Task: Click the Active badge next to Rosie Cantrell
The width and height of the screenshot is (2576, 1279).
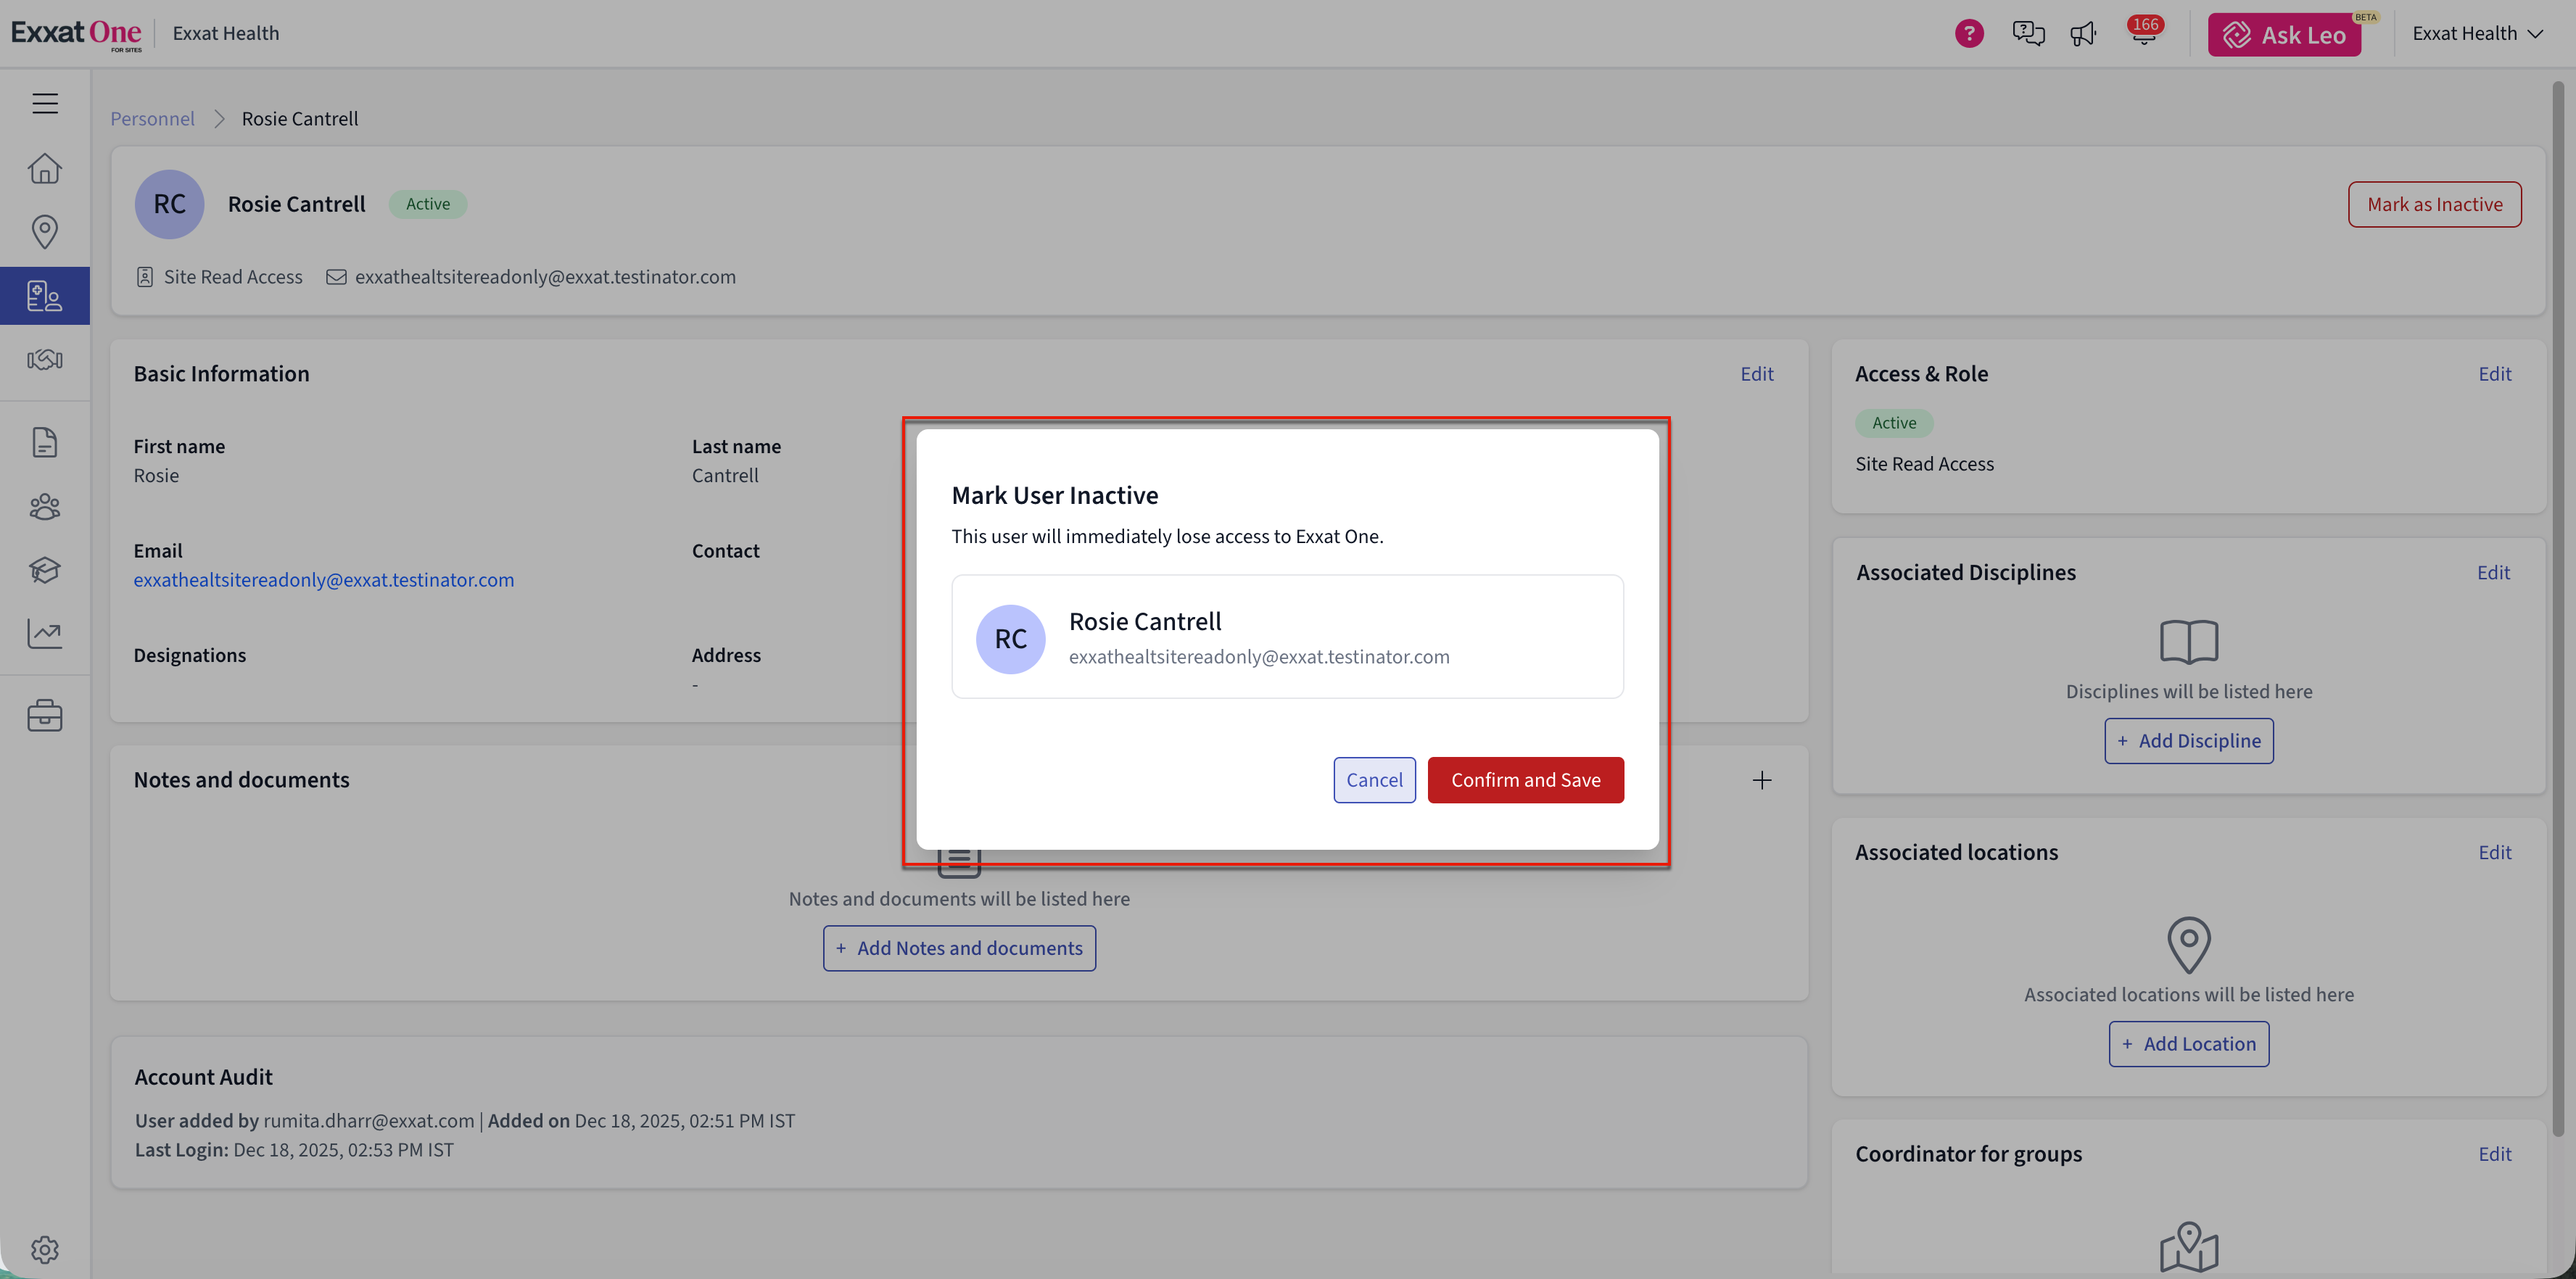Action: tap(428, 204)
